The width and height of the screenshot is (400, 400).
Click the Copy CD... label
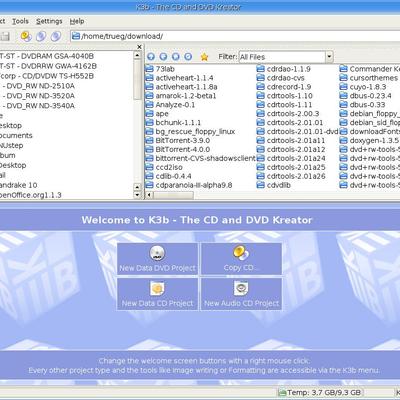coord(241,268)
